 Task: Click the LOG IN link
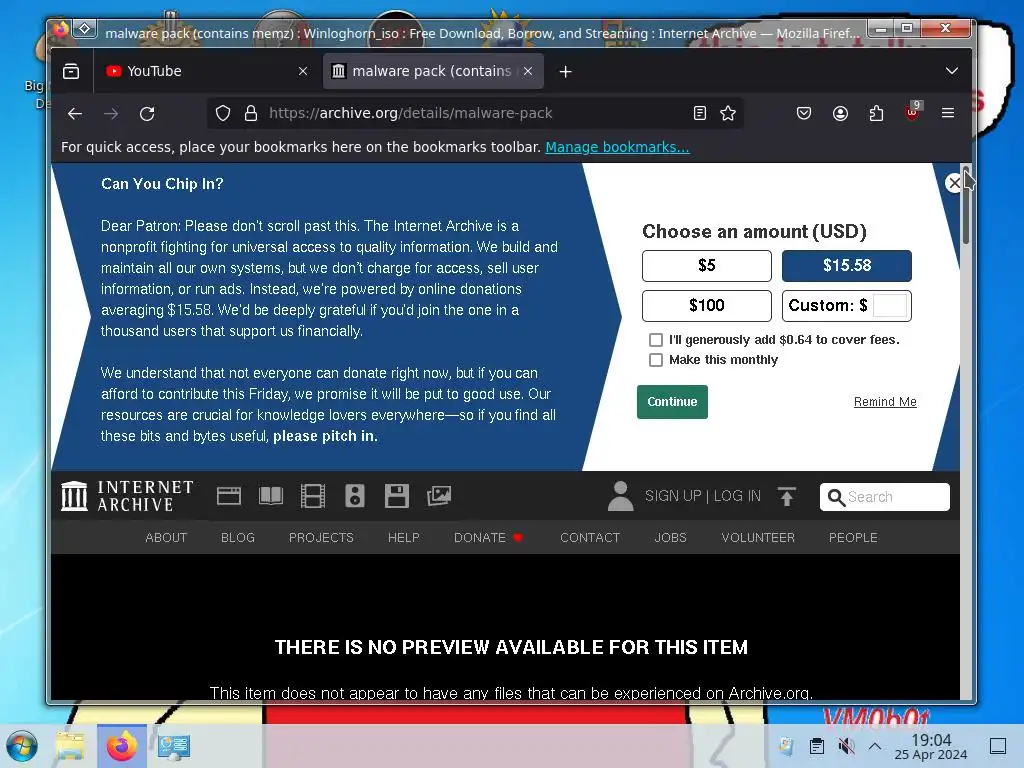[x=737, y=496]
